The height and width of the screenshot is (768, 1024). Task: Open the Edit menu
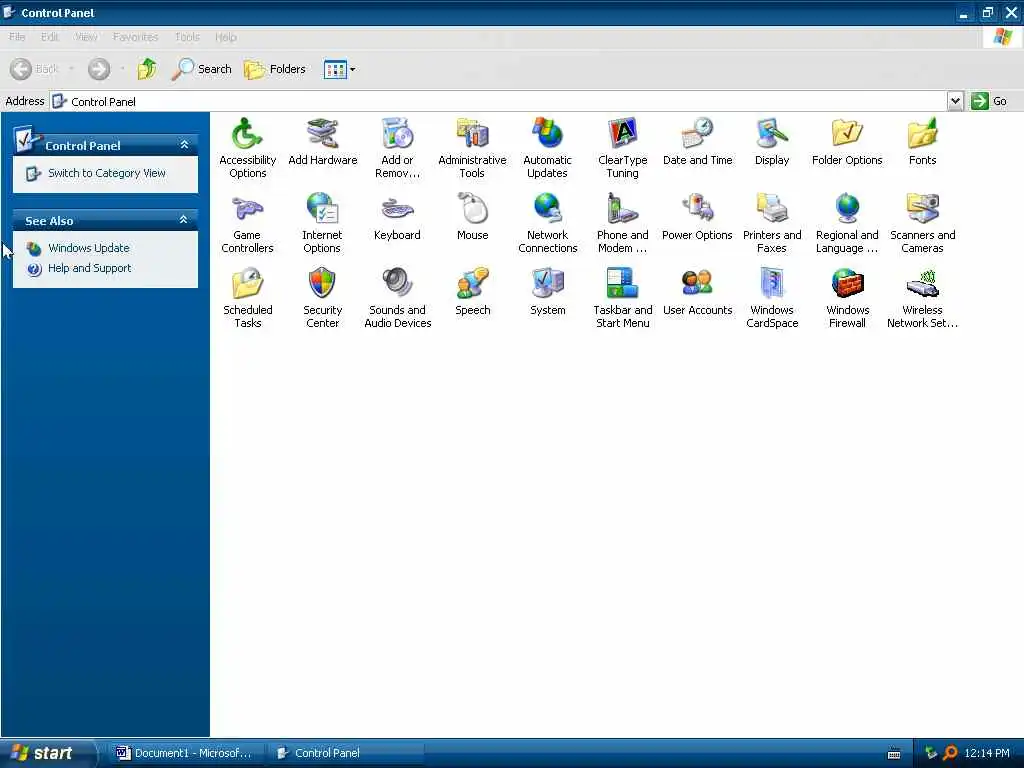(50, 37)
